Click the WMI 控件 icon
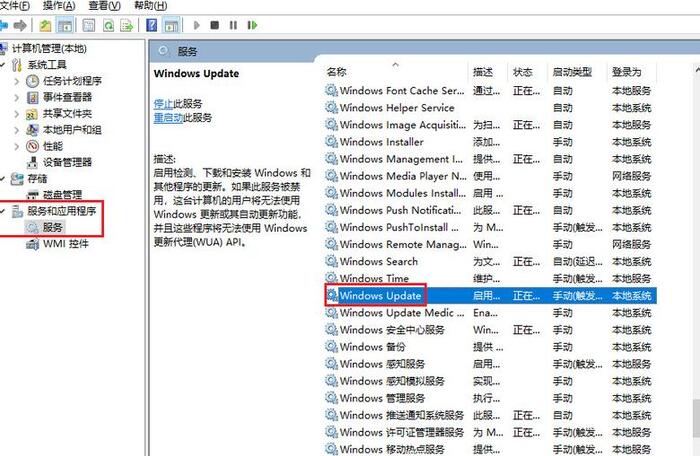 tap(33, 244)
